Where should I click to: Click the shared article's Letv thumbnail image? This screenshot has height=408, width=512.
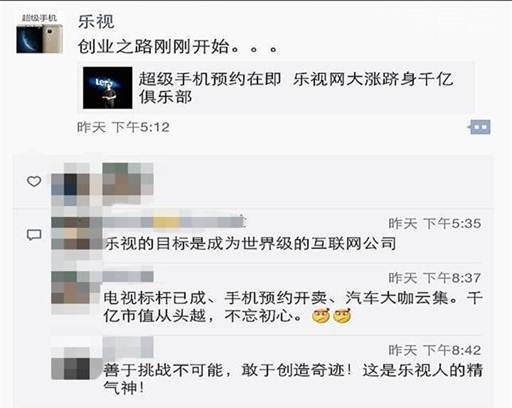[x=108, y=88]
